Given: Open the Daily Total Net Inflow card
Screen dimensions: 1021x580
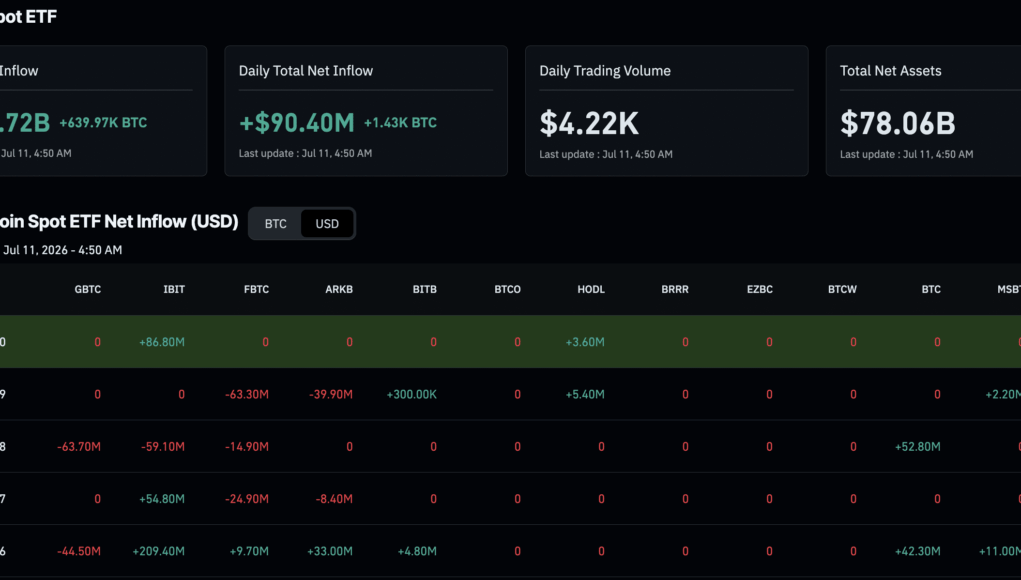Looking at the screenshot, I should tap(366, 111).
